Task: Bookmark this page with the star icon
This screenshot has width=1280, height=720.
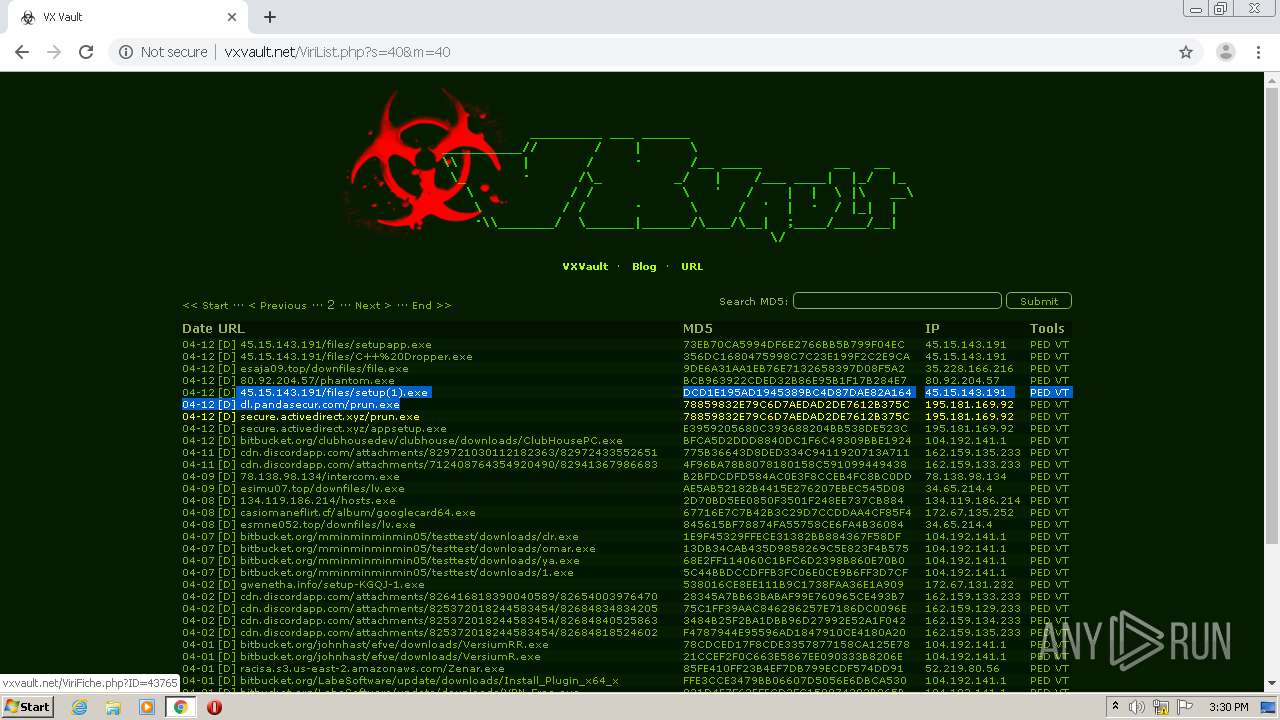Action: [x=1186, y=52]
